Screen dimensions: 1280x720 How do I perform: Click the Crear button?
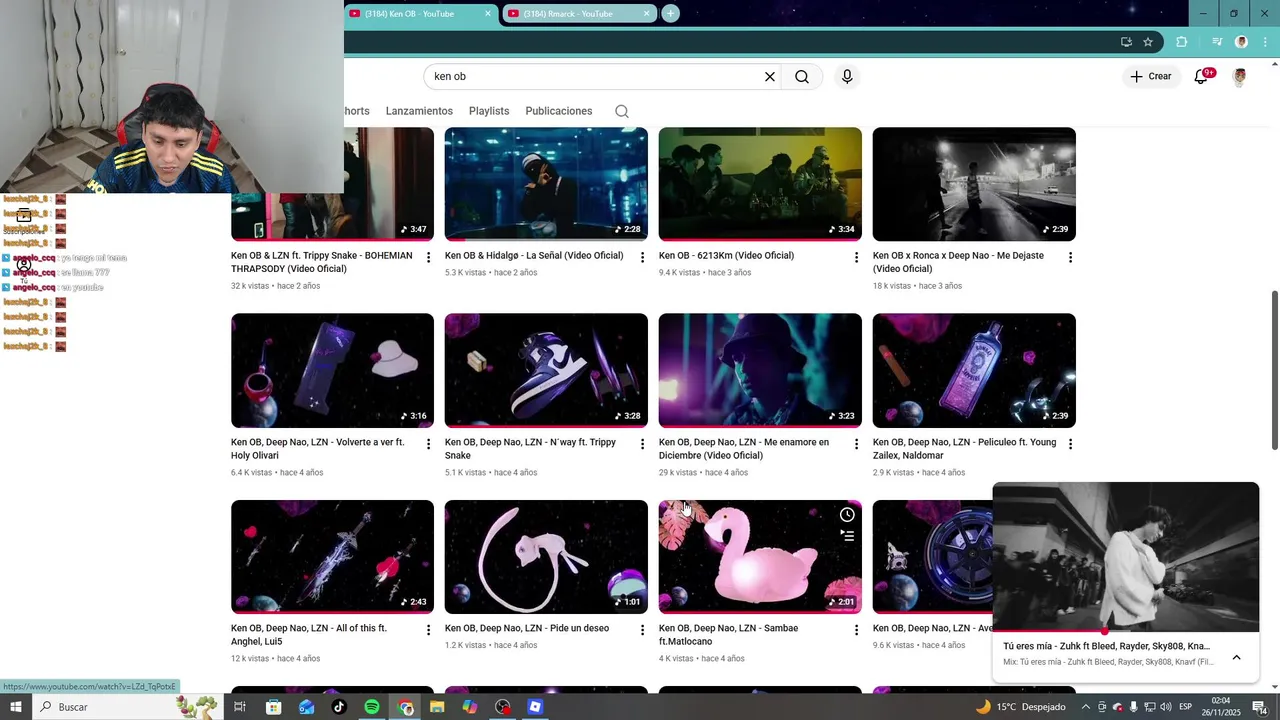(x=1151, y=77)
